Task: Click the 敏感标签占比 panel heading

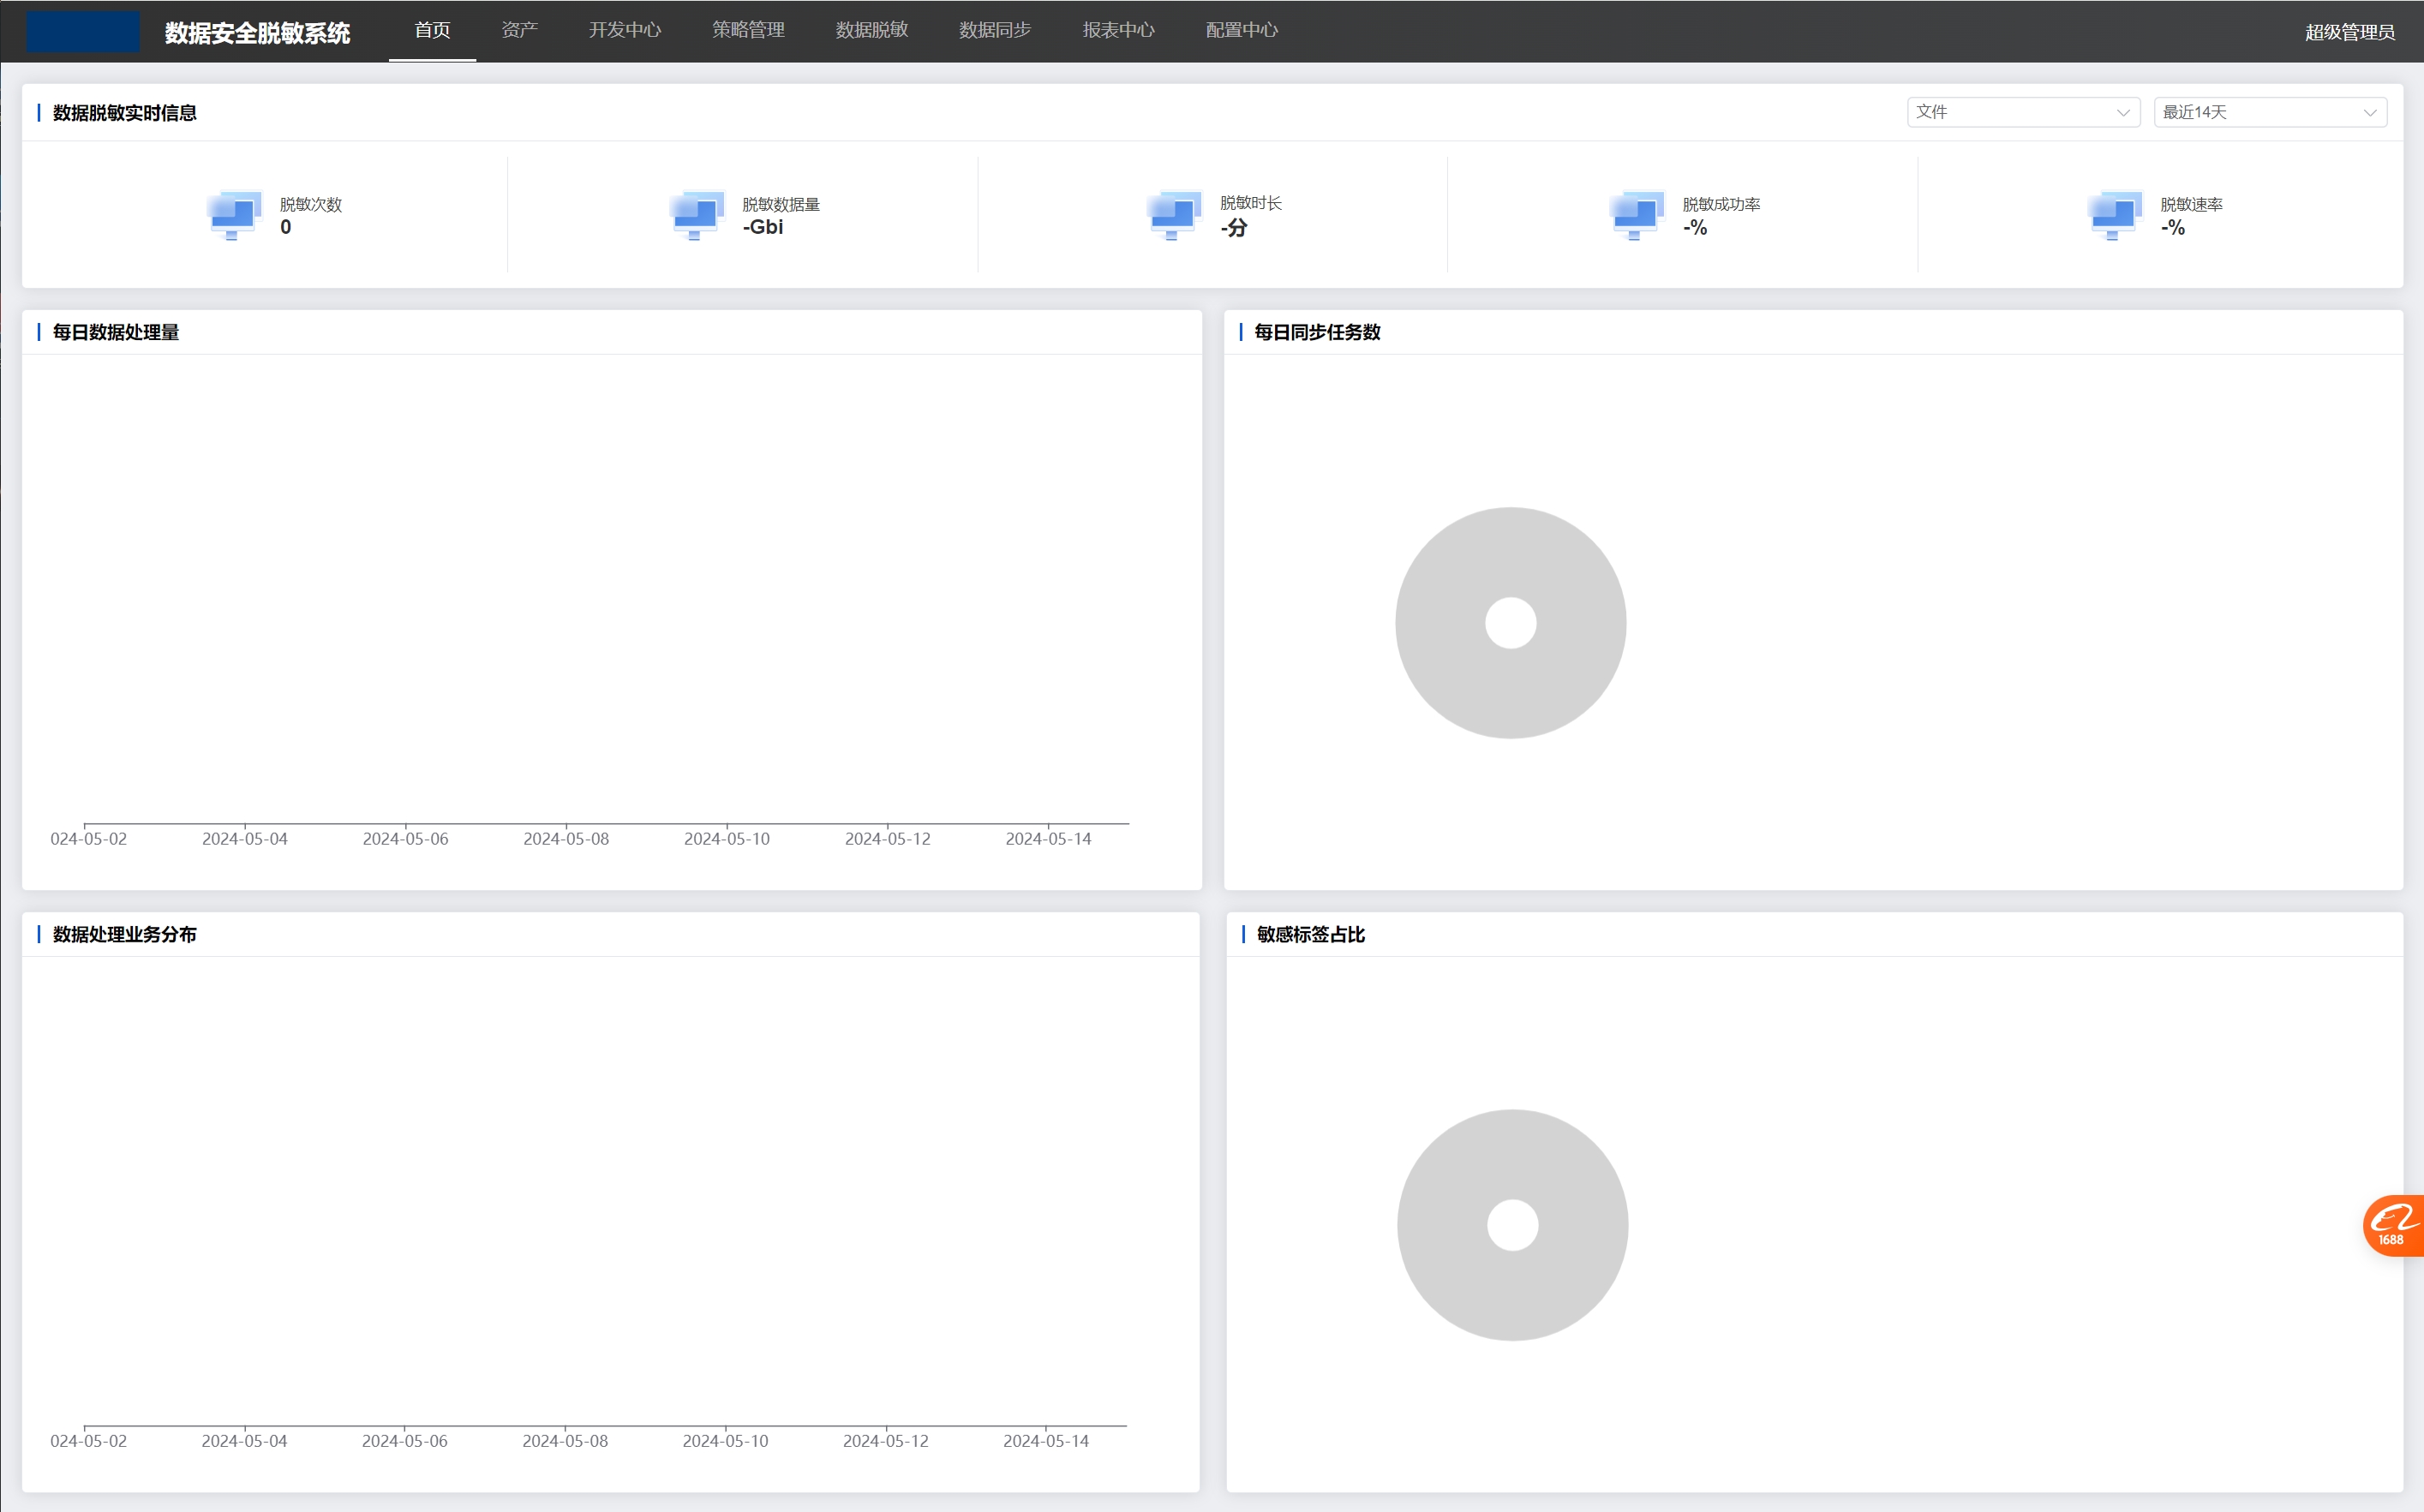Action: 1311,934
